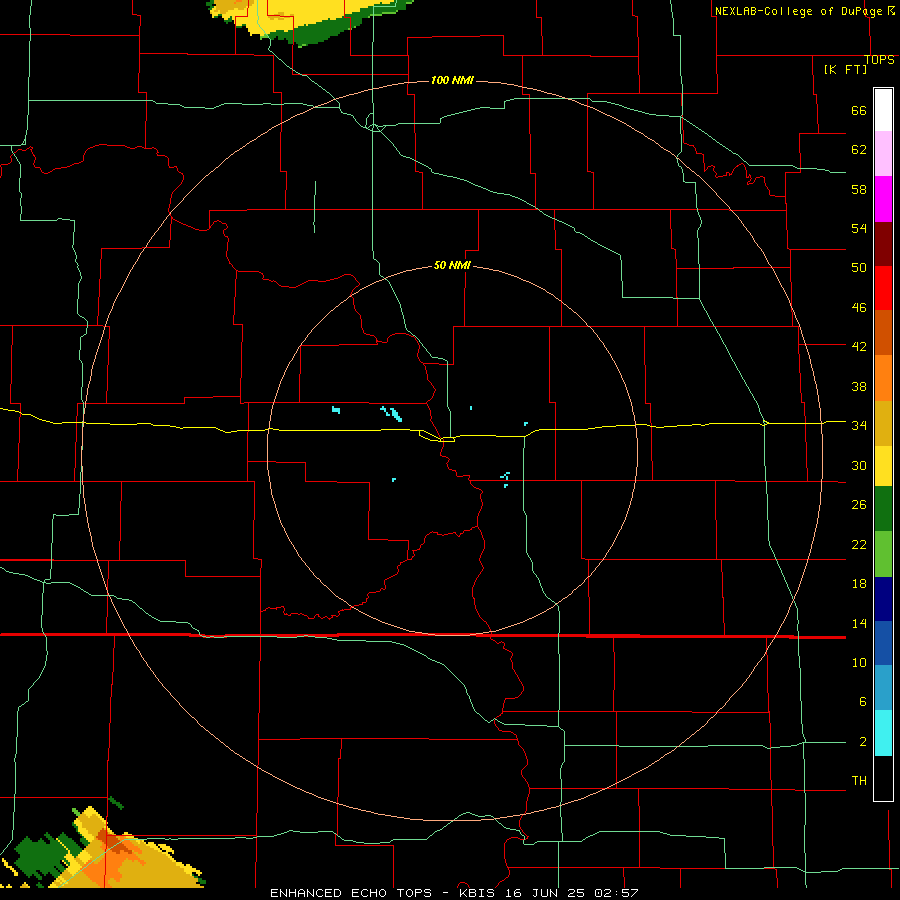900x900 pixels.
Task: Click the legend value 26
Action: [x=859, y=505]
